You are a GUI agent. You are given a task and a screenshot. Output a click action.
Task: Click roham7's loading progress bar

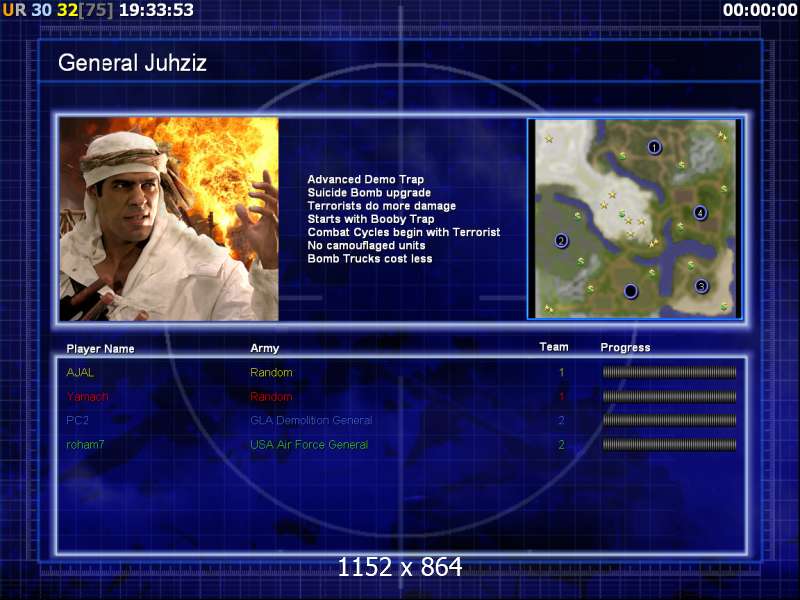tap(669, 444)
